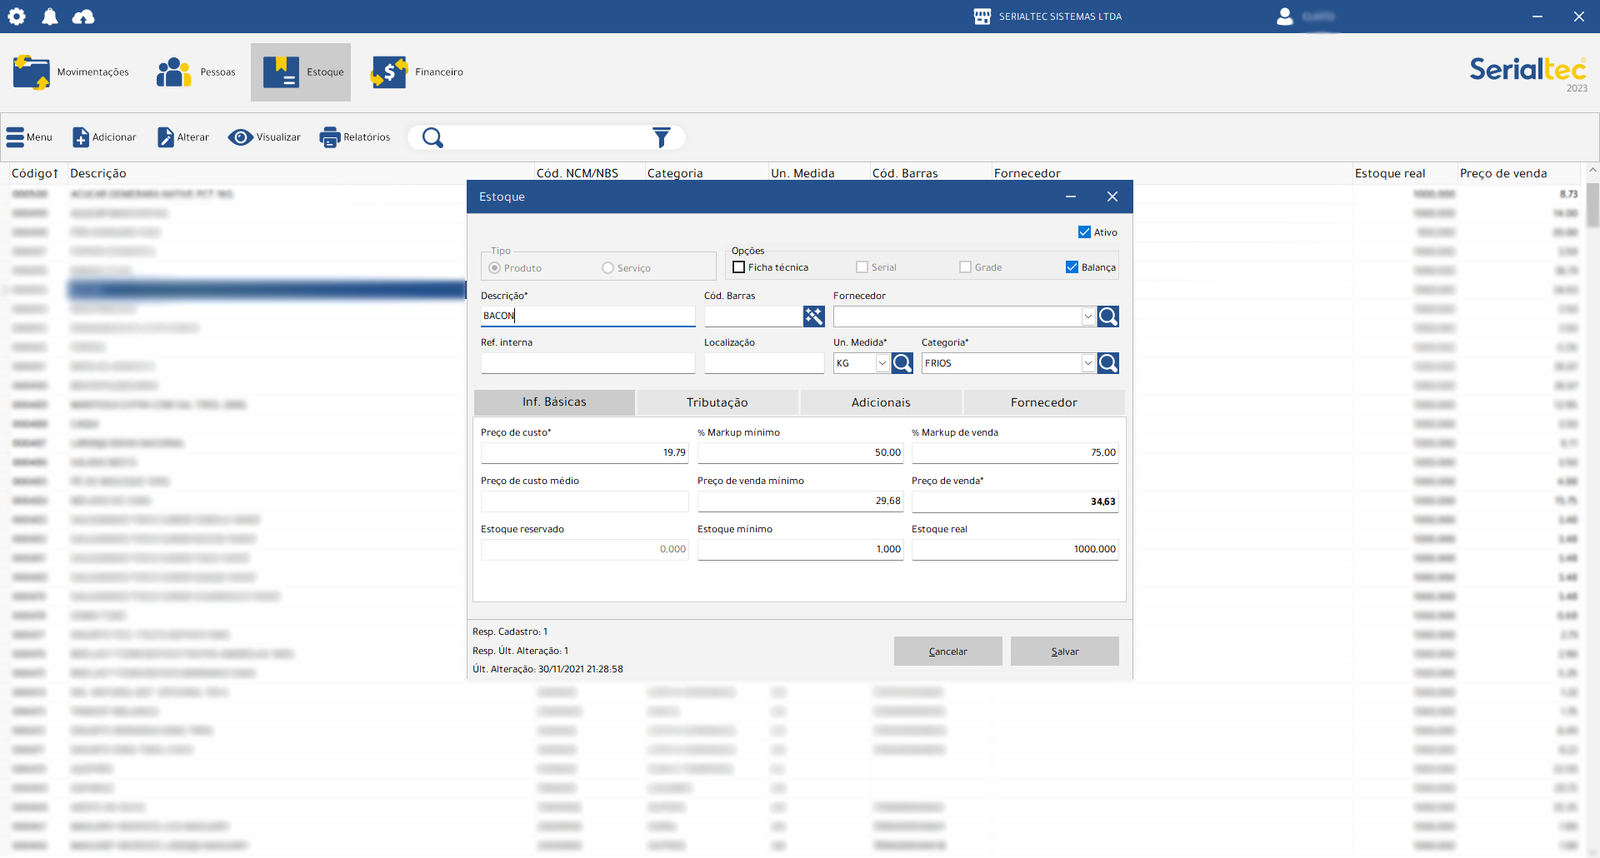The height and width of the screenshot is (858, 1600).
Task: Expand the Un. Medida KG dropdown
Action: point(882,363)
